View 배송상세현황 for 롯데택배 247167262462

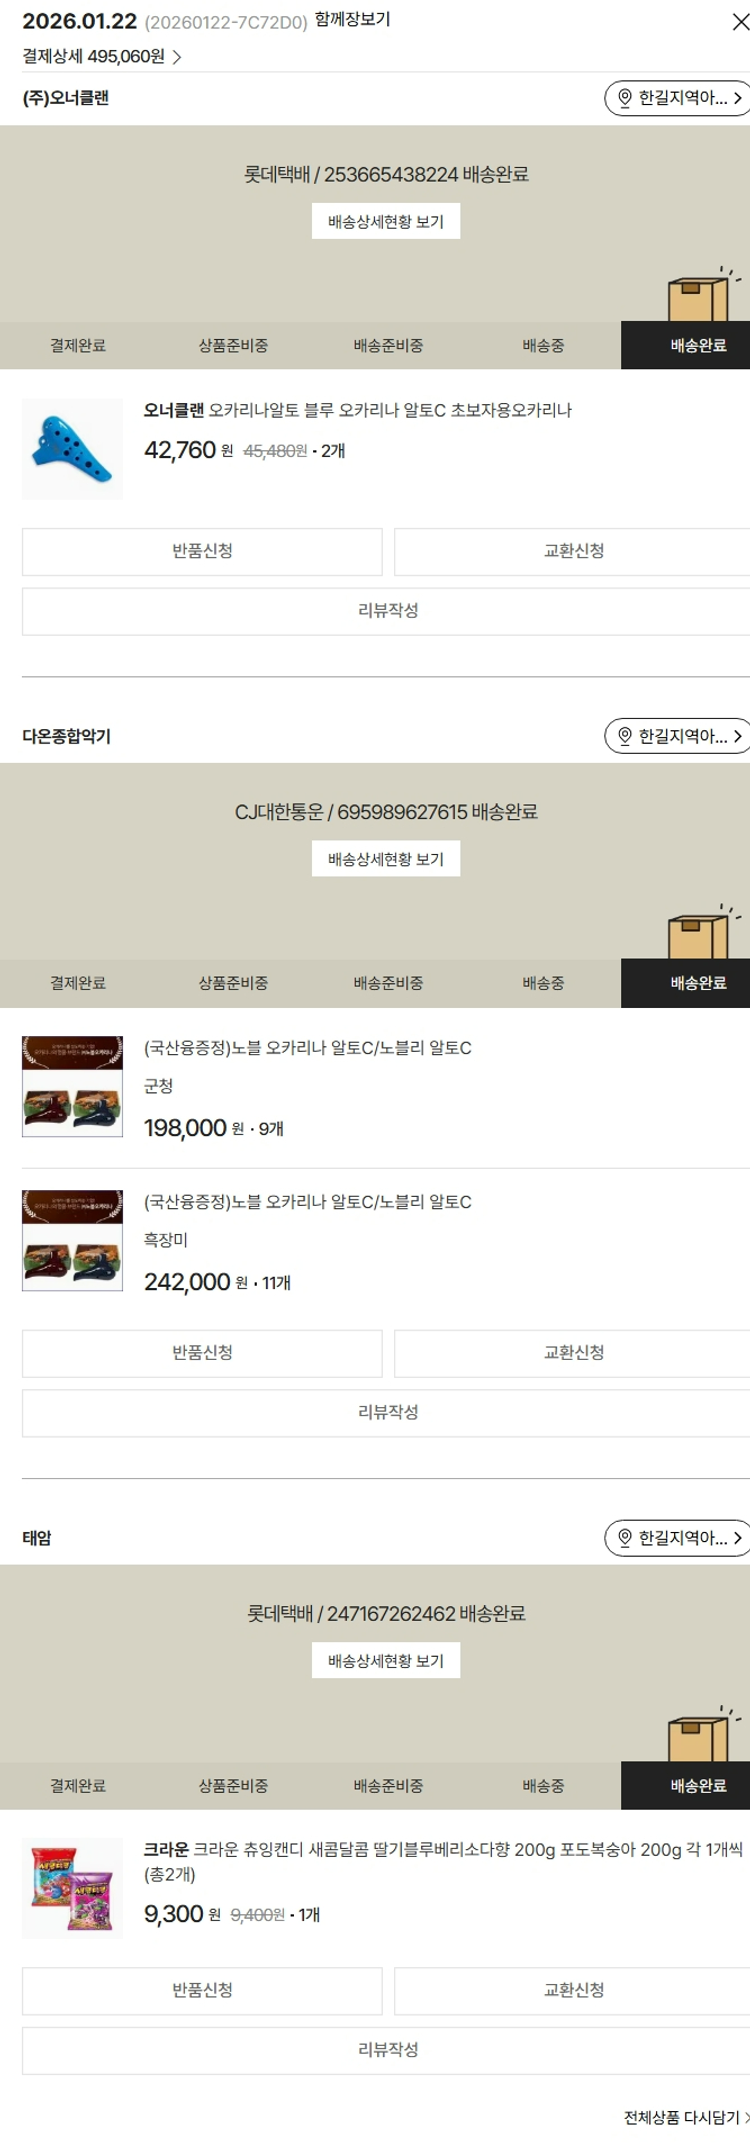coord(386,1661)
